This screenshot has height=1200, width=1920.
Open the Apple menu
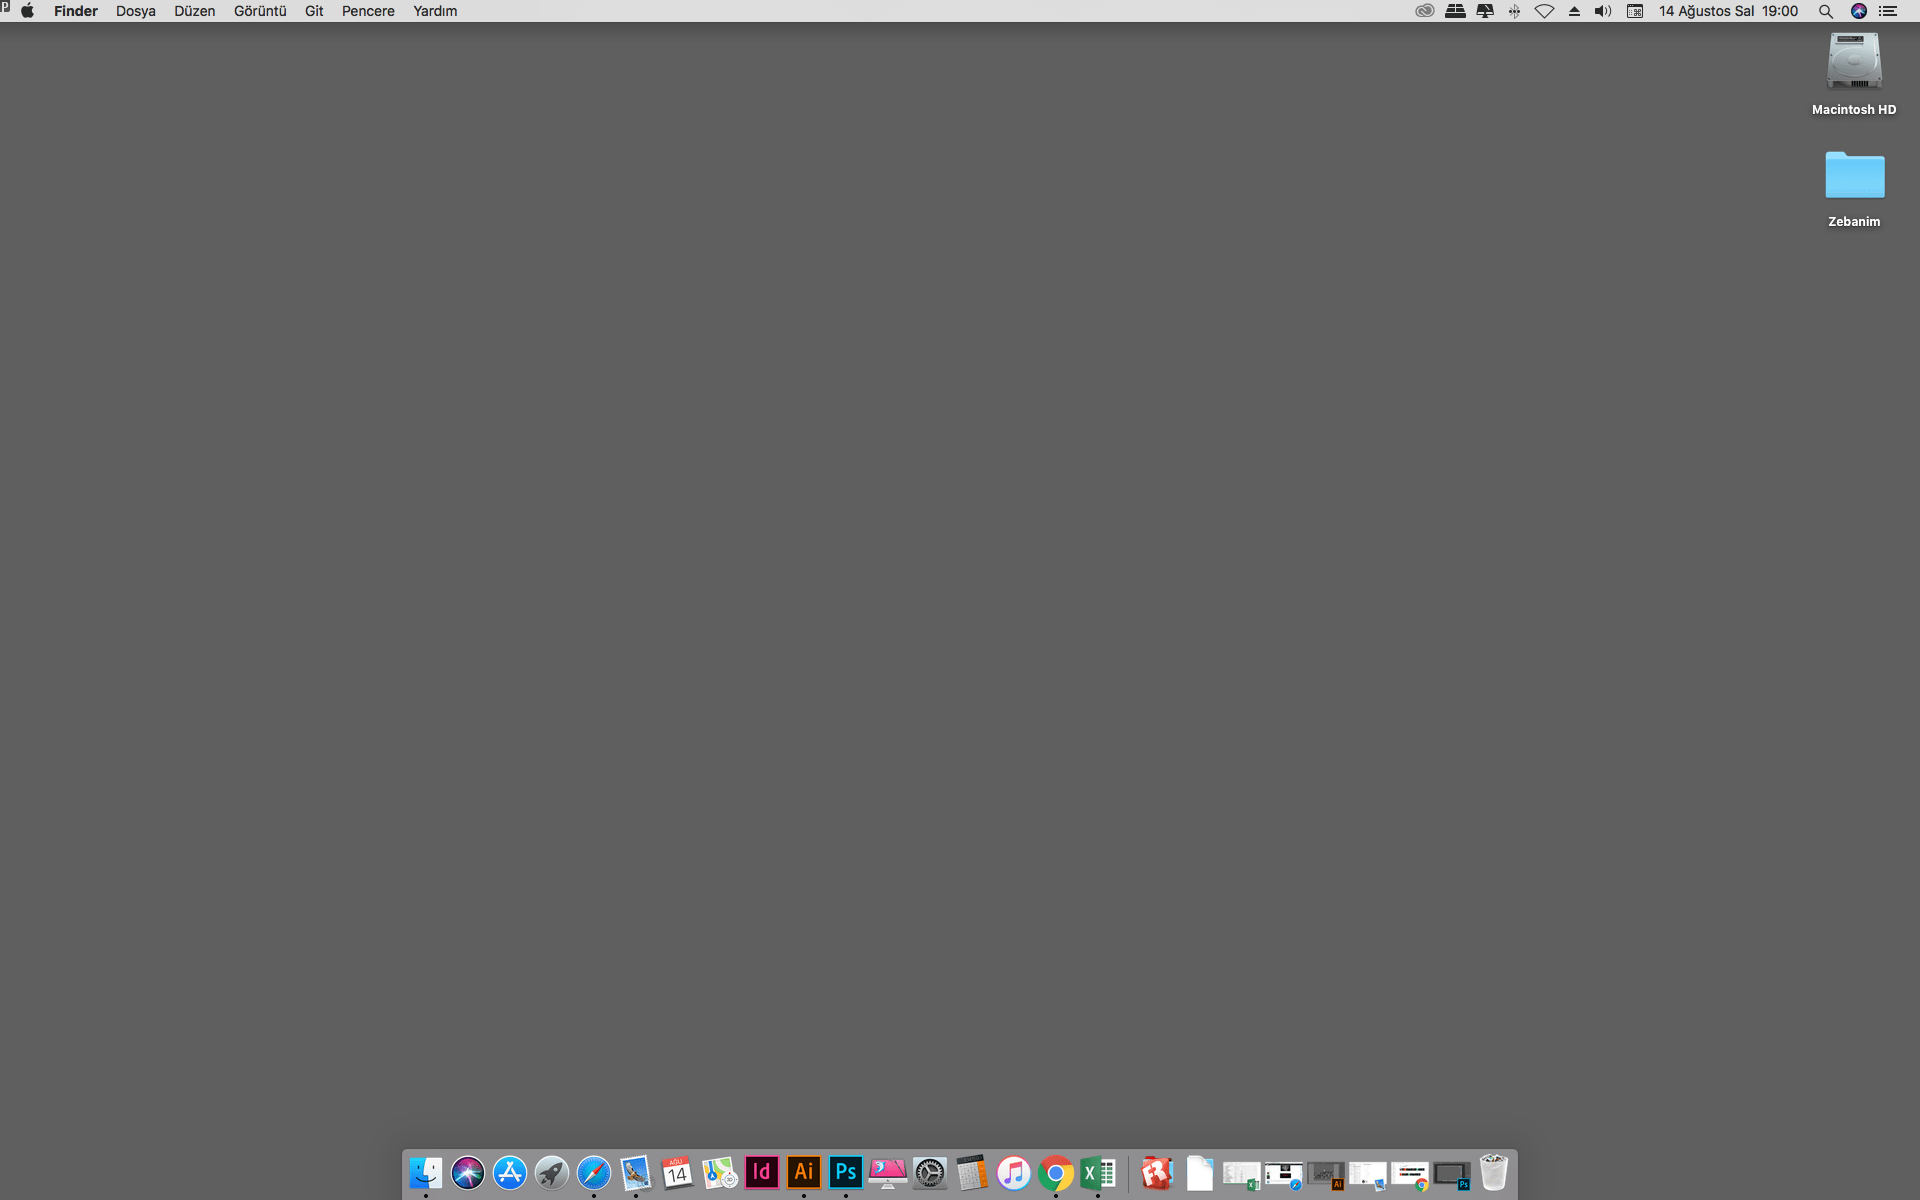28,11
